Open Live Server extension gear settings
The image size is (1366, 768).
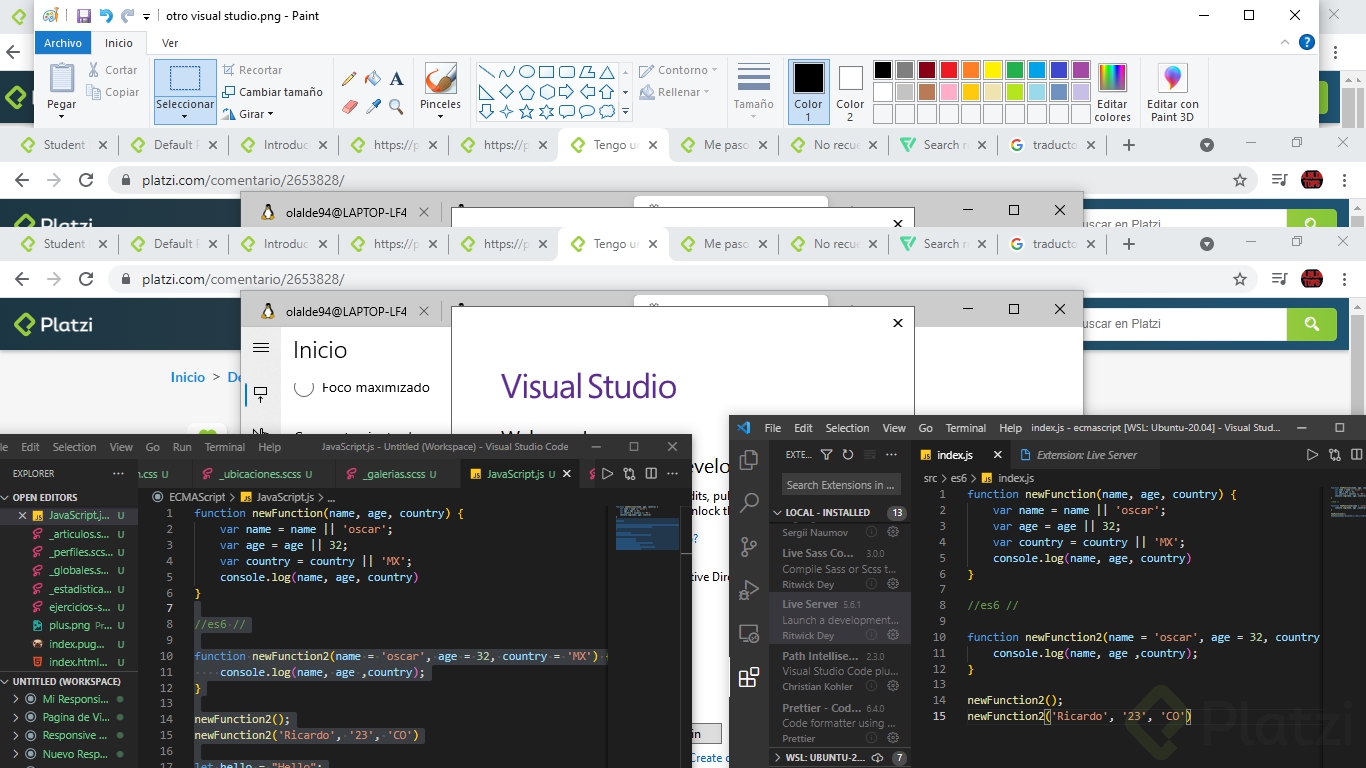[x=893, y=636]
